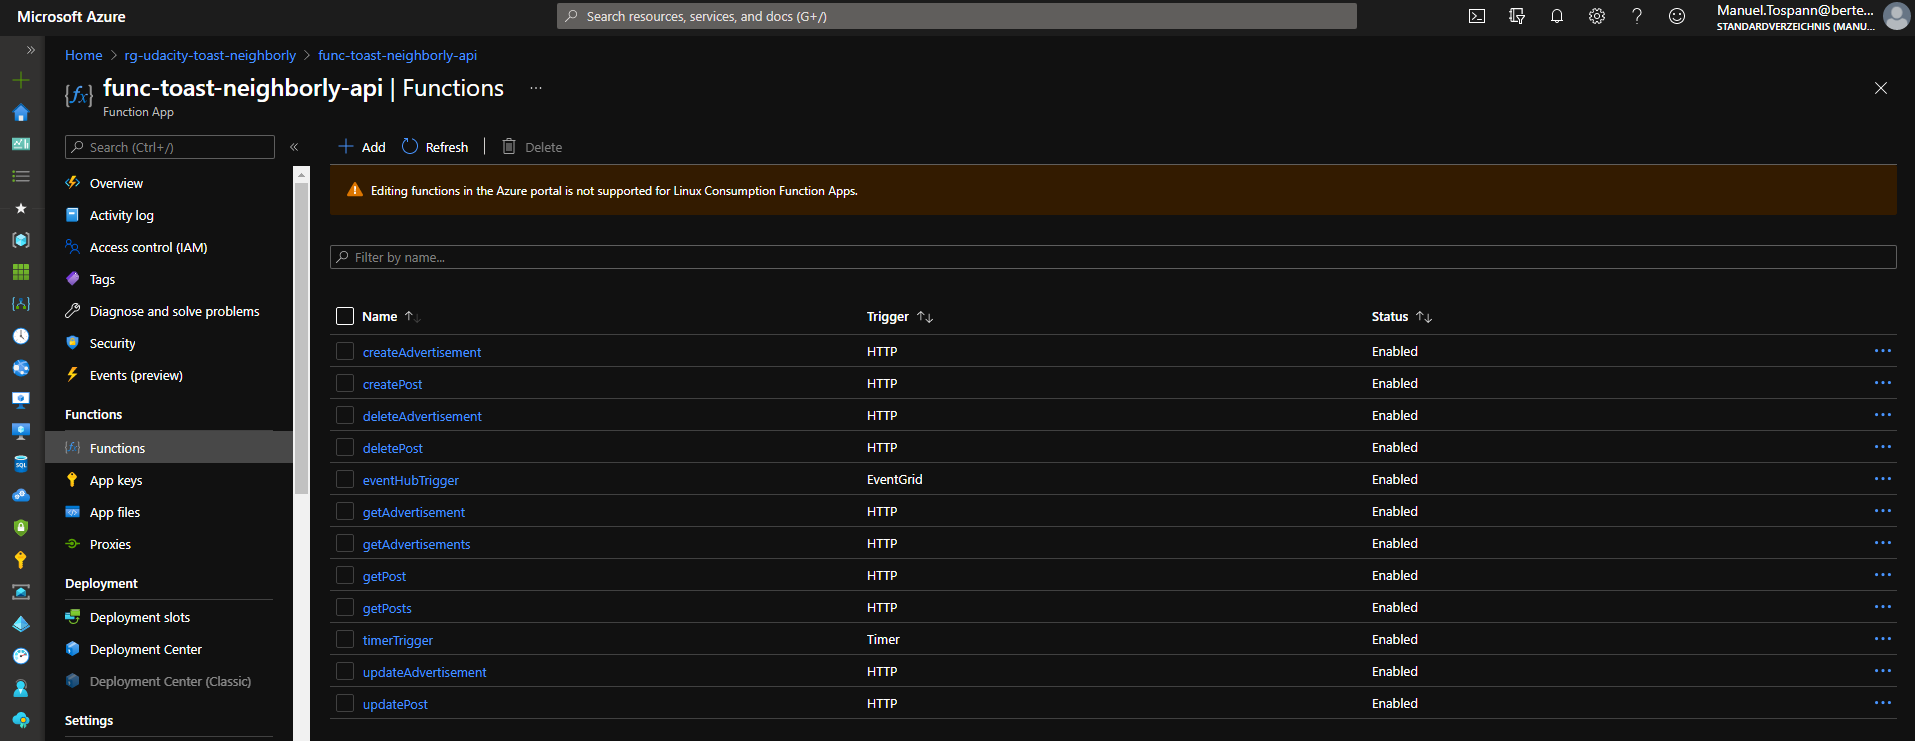Check the deletePost row checkbox
Viewport: 1915px width, 741px height.
(x=345, y=447)
